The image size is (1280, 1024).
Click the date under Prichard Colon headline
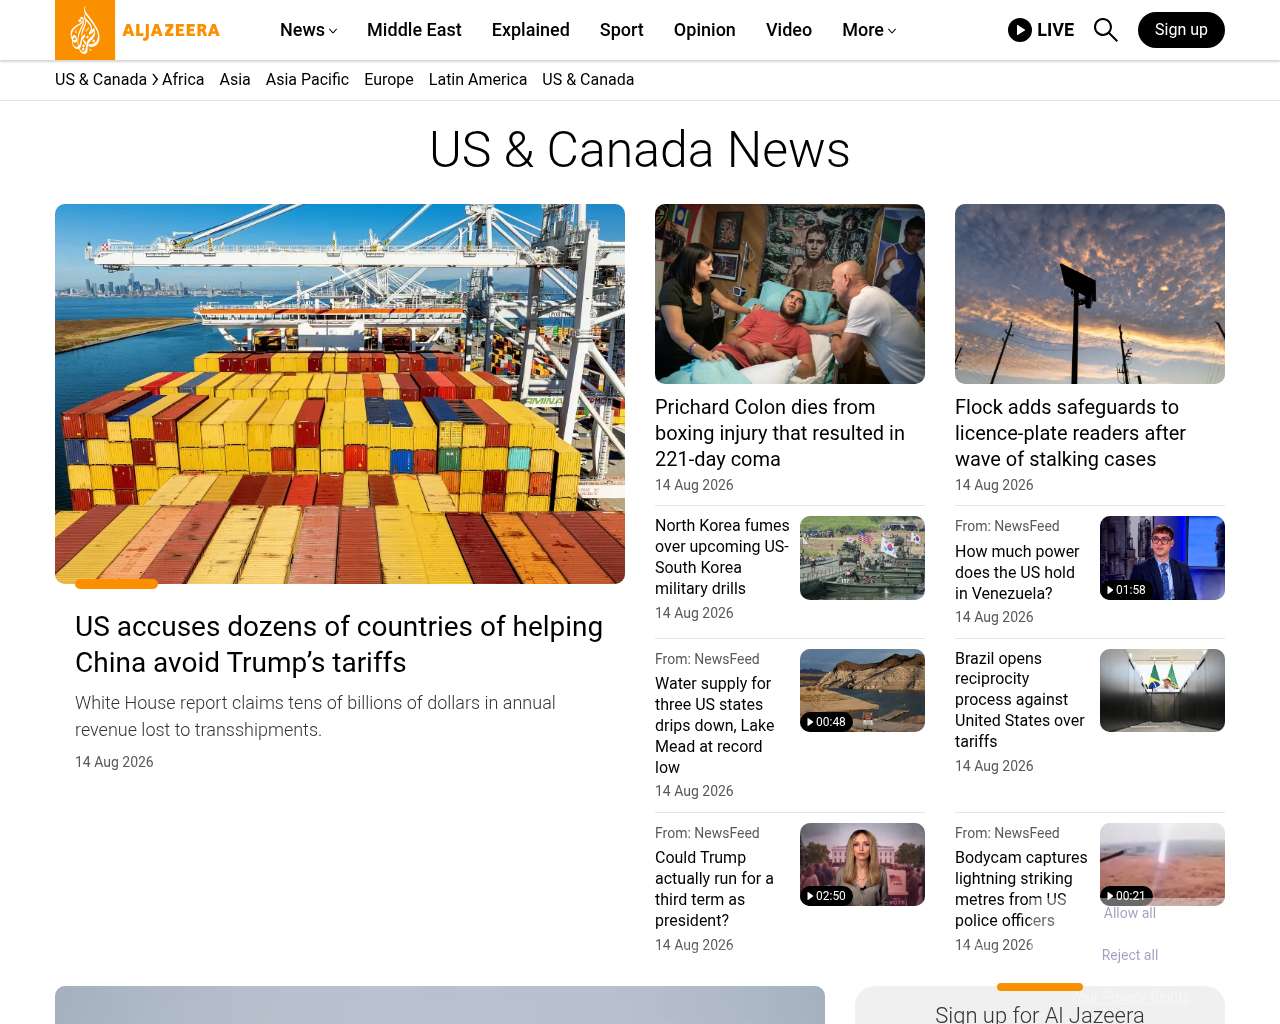tap(694, 485)
